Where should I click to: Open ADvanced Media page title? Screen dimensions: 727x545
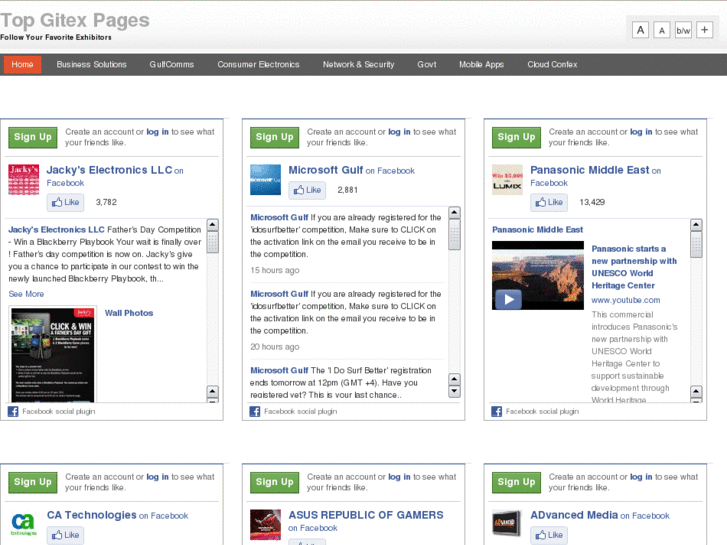point(574,515)
